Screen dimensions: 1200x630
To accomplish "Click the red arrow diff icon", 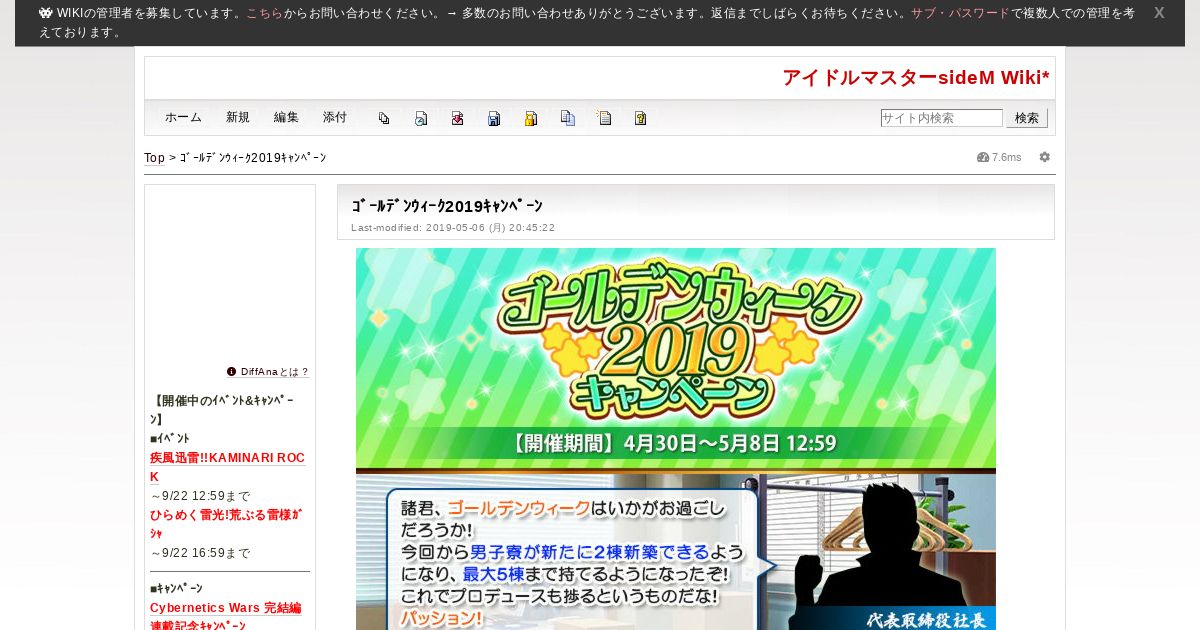I will [x=457, y=118].
